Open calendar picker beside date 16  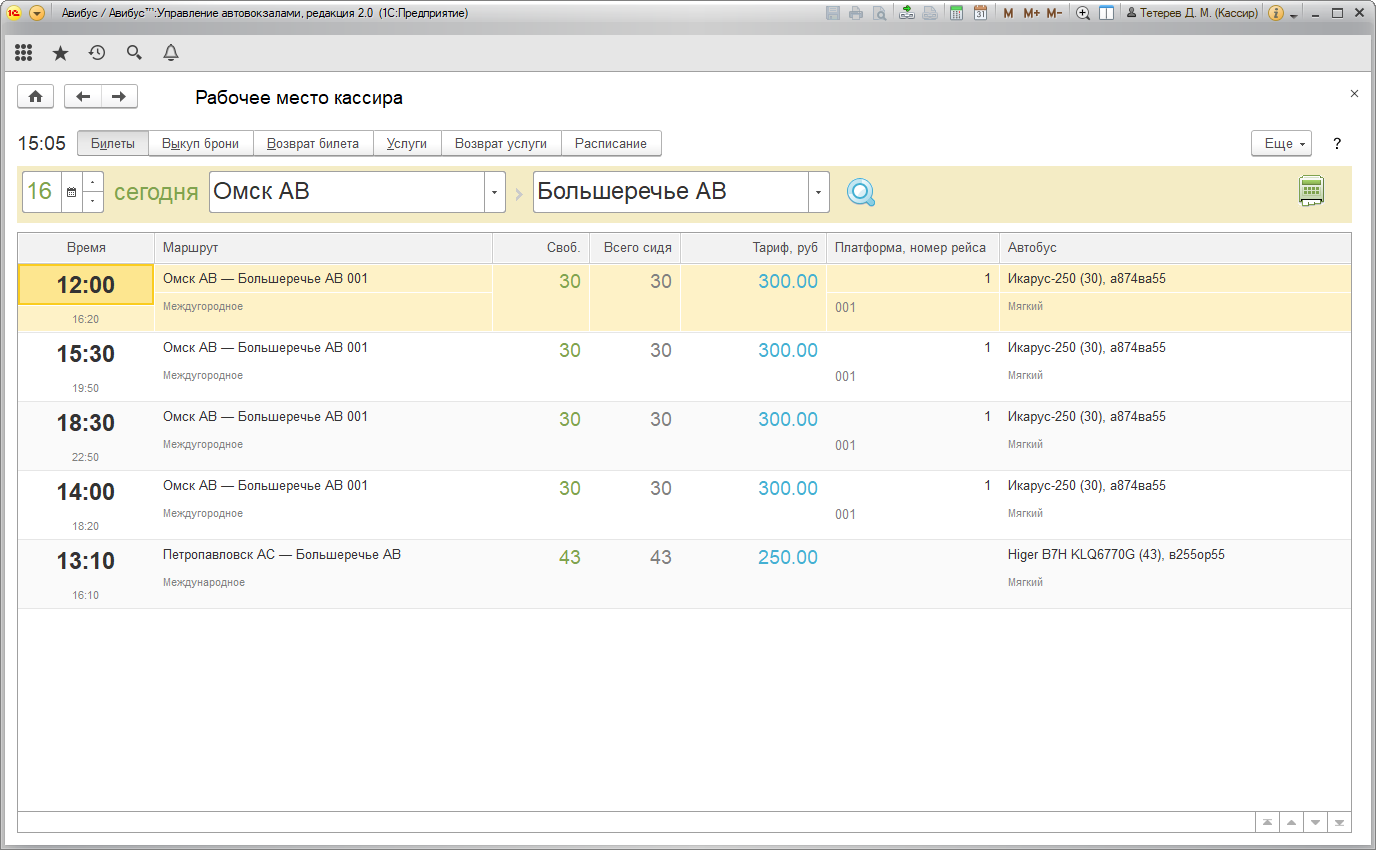tap(71, 192)
